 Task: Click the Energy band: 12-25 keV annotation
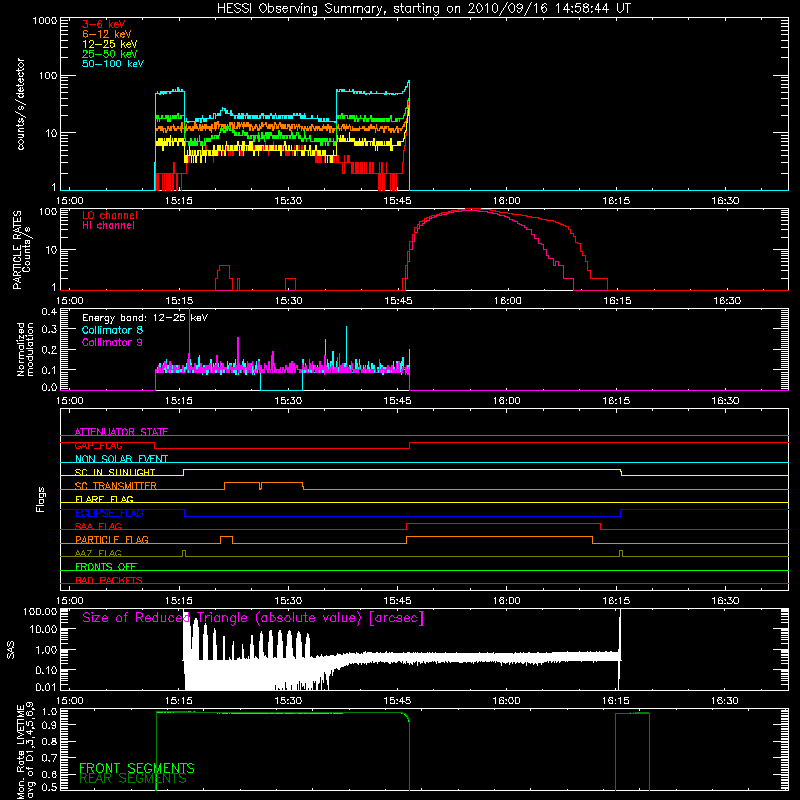(145, 318)
